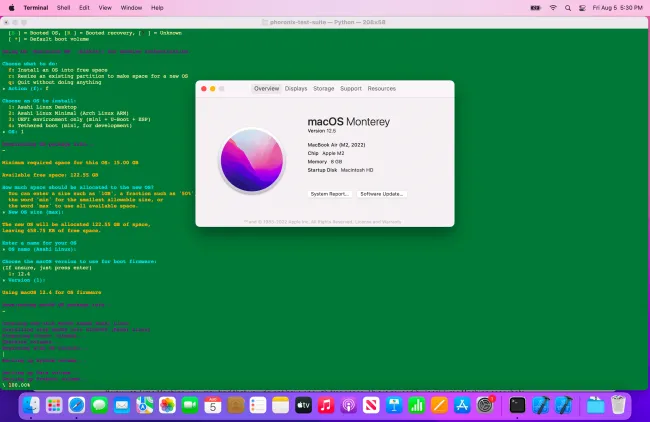Open Finder from the Dock
Viewport: 650px width, 422px height.
[x=32, y=405]
